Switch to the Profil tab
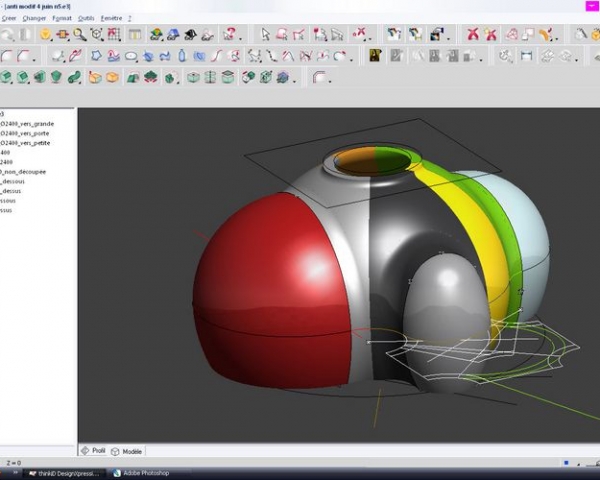The width and height of the screenshot is (600, 480). pos(94,451)
